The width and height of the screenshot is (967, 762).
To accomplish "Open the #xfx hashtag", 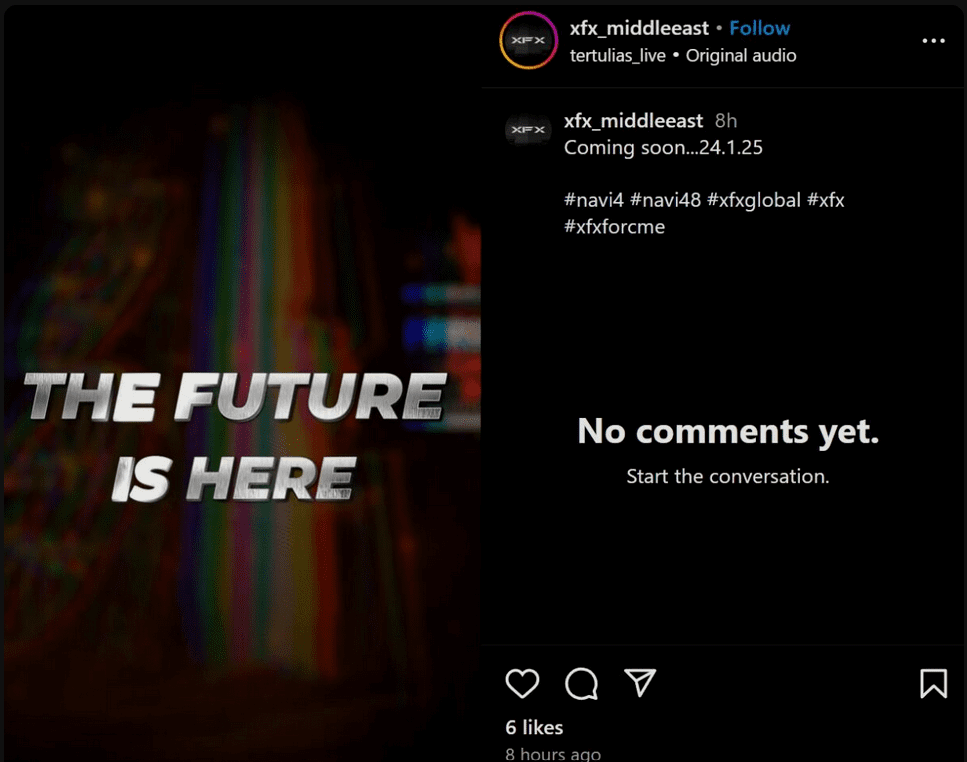I will pos(826,200).
